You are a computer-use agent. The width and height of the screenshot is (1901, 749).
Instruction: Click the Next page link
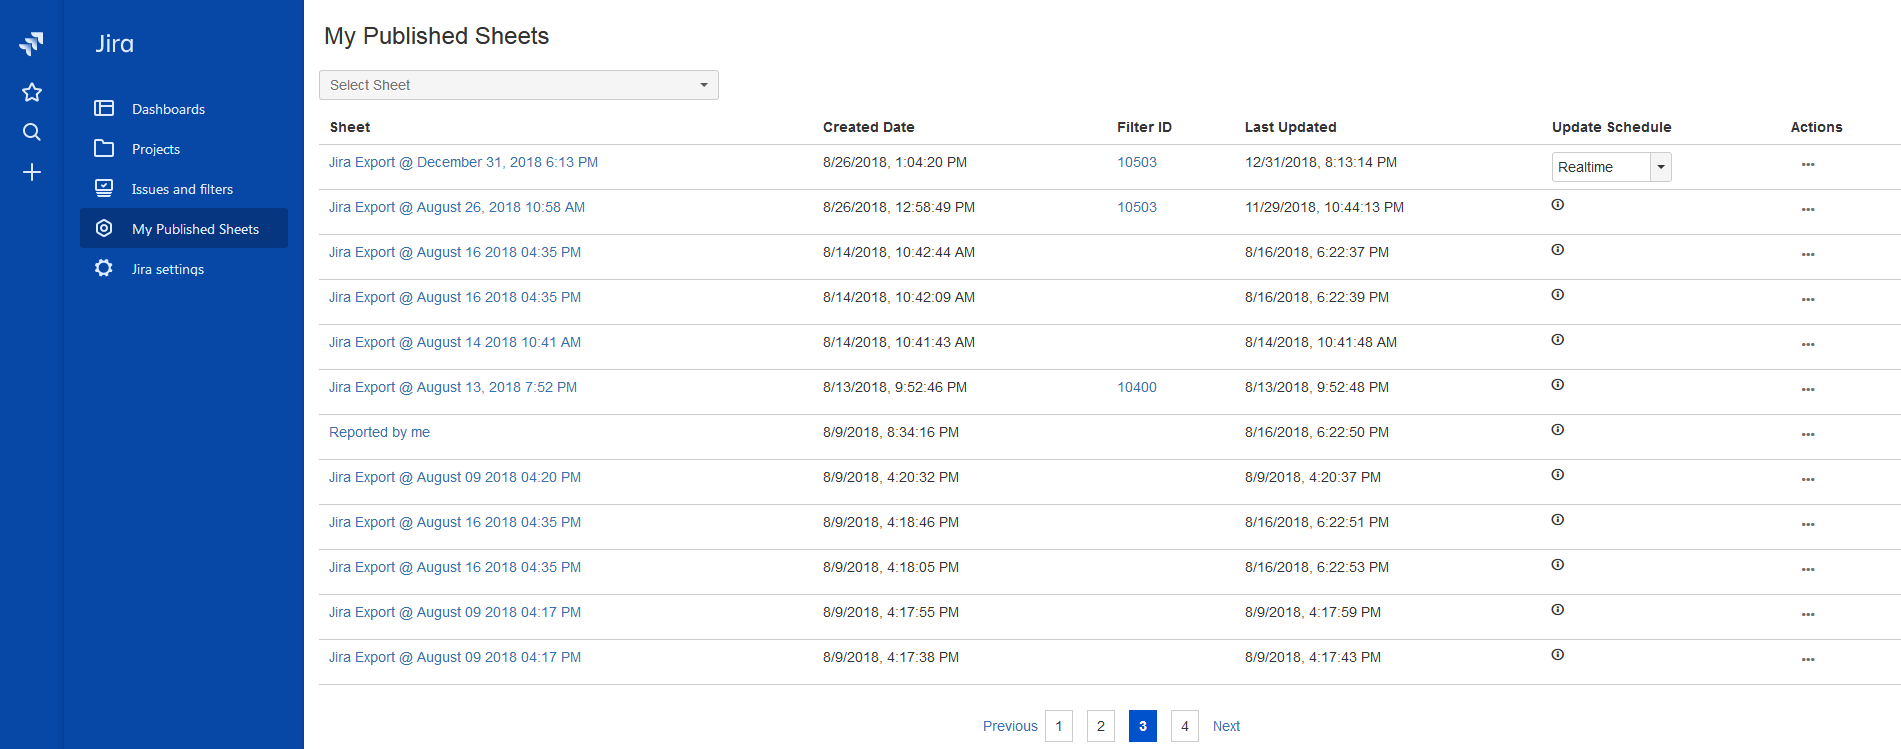click(1226, 726)
